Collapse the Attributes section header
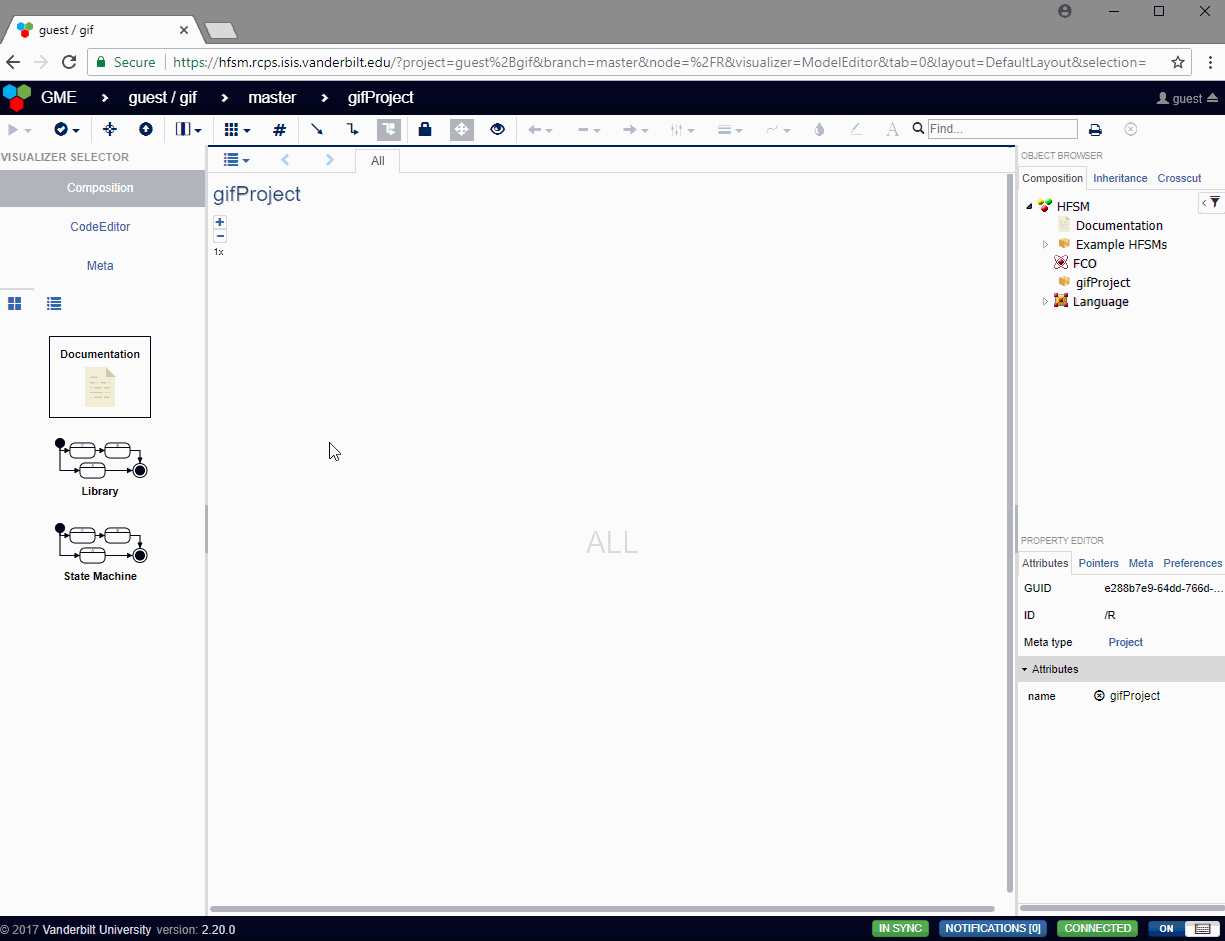 click(x=1121, y=669)
